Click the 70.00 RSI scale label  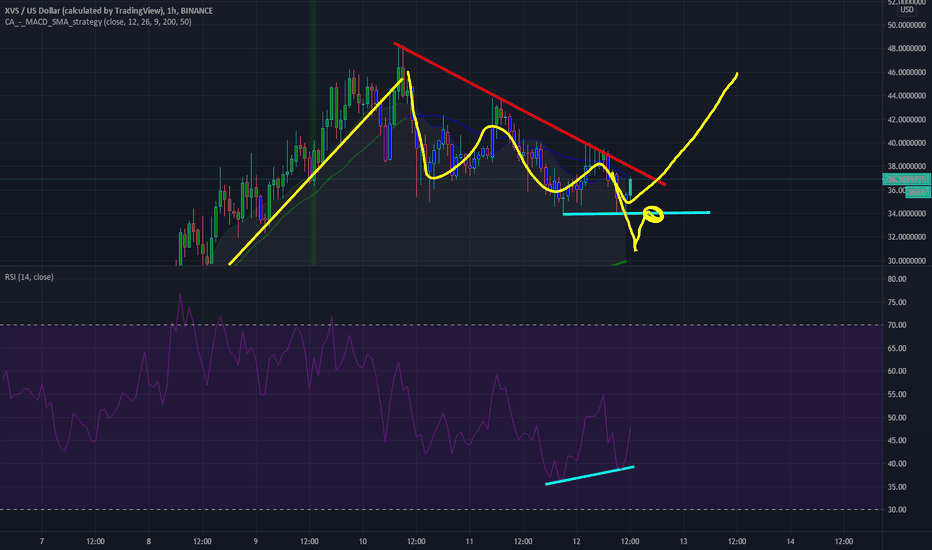click(896, 325)
